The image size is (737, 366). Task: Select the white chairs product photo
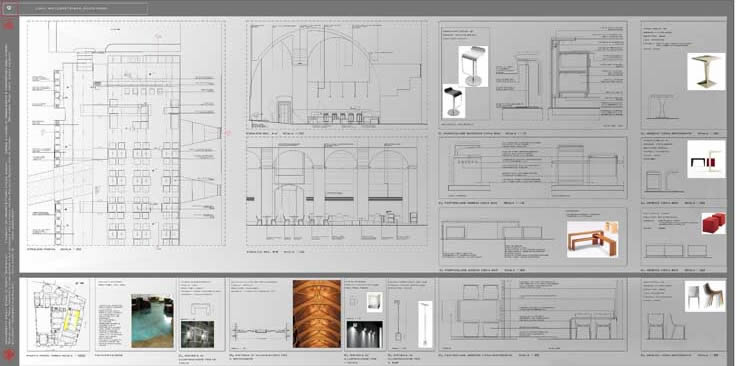coord(705,296)
